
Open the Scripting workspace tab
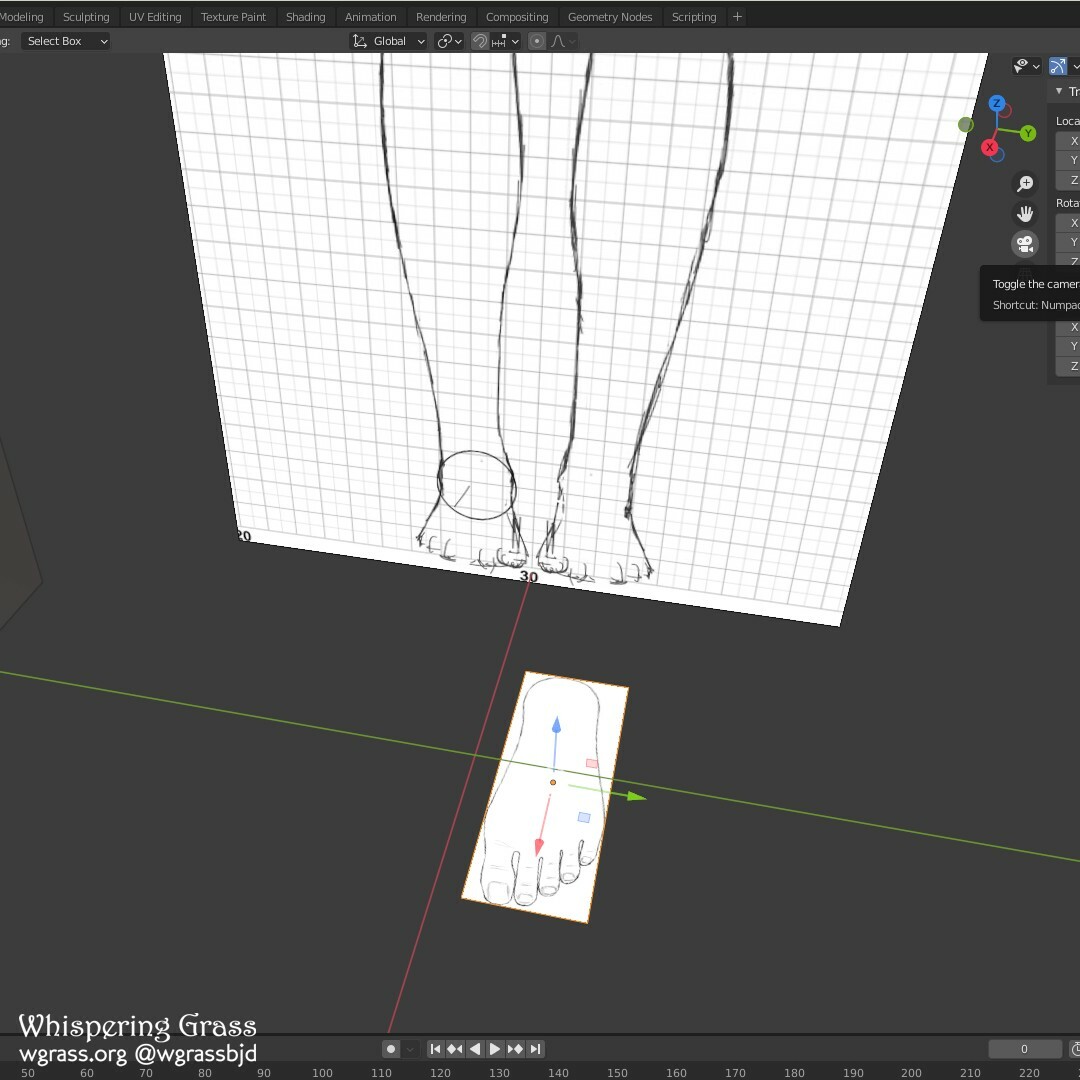pyautogui.click(x=694, y=17)
